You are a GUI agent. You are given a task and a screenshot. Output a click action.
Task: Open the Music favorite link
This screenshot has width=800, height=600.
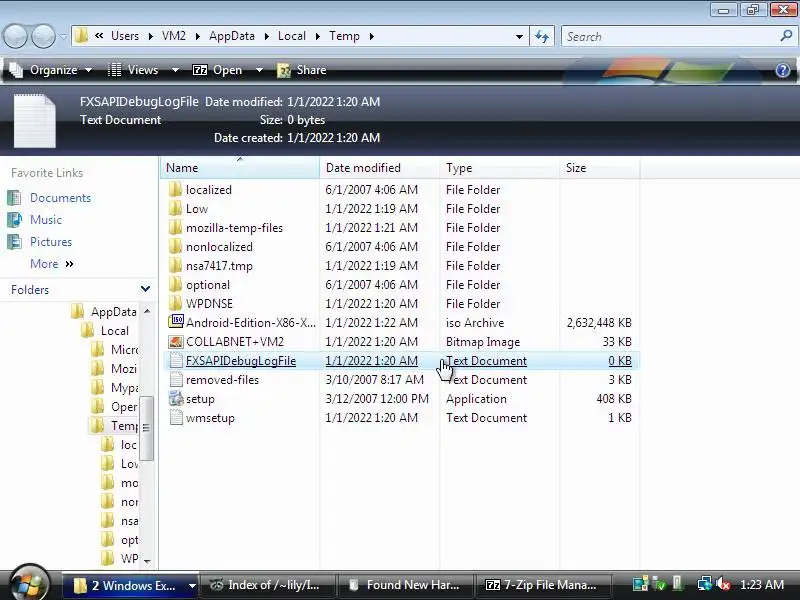(x=46, y=220)
